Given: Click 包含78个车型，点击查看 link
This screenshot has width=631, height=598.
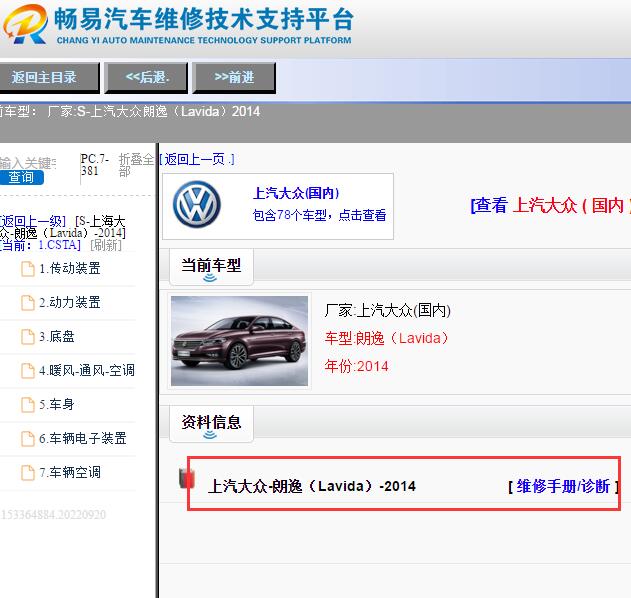Looking at the screenshot, I should pyautogui.click(x=319, y=215).
